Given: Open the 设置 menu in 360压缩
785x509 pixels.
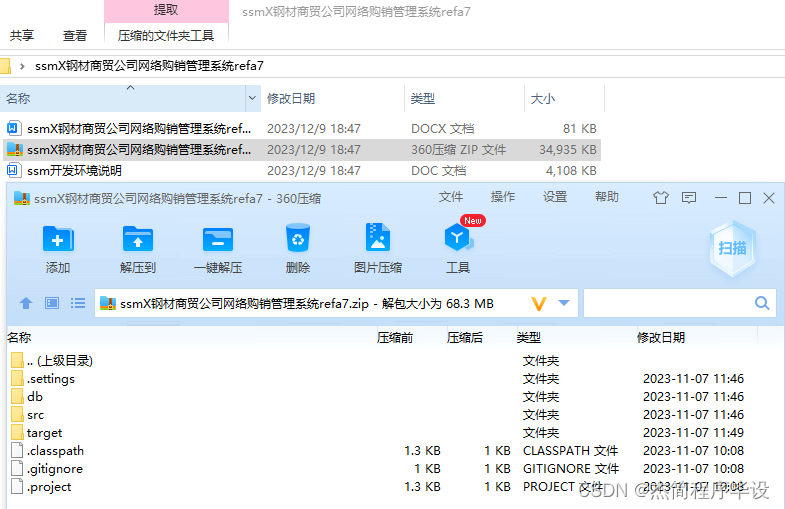Looking at the screenshot, I should point(555,197).
